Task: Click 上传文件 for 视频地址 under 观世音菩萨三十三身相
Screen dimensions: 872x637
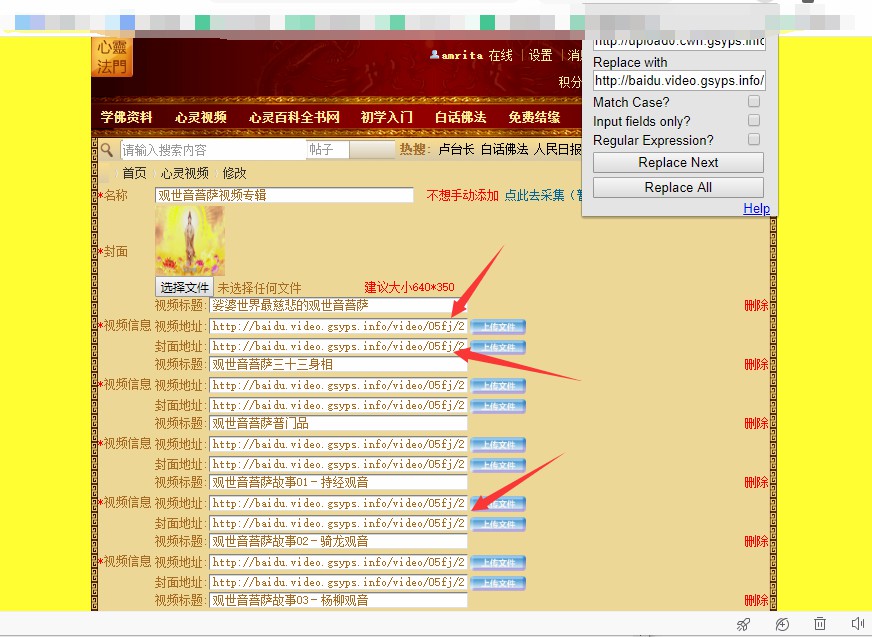Action: 498,386
